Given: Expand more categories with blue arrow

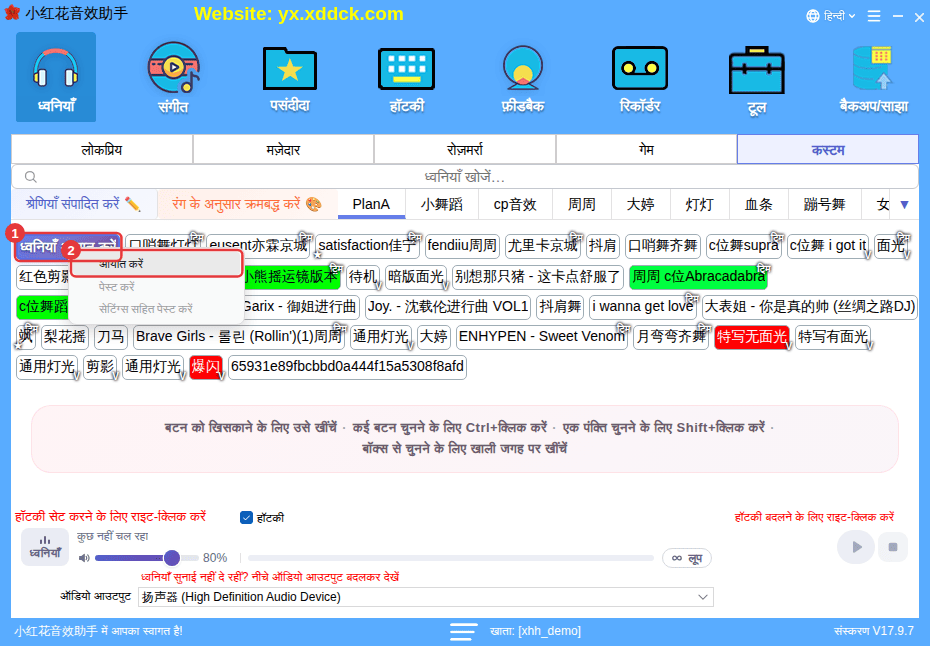Looking at the screenshot, I should (x=904, y=205).
